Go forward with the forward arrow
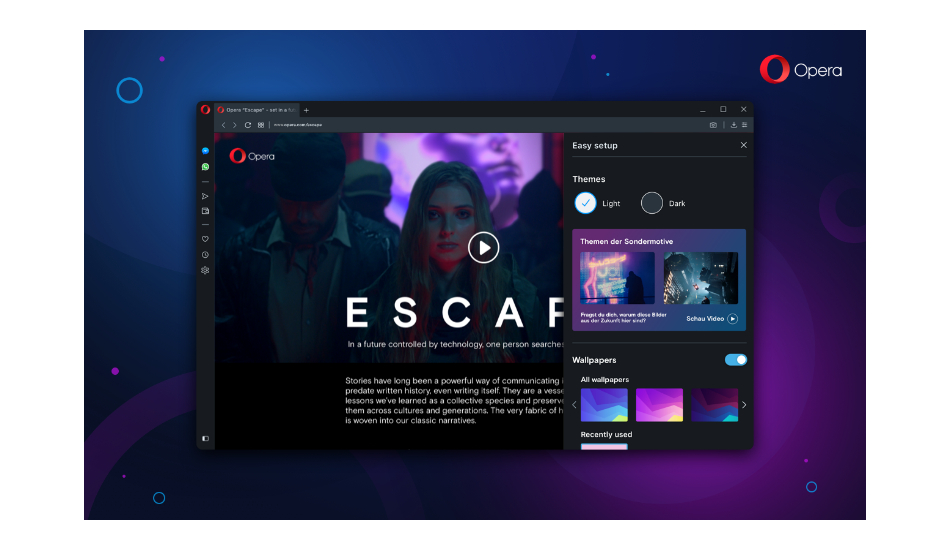Image resolution: width=950 pixels, height=550 pixels. (234, 125)
